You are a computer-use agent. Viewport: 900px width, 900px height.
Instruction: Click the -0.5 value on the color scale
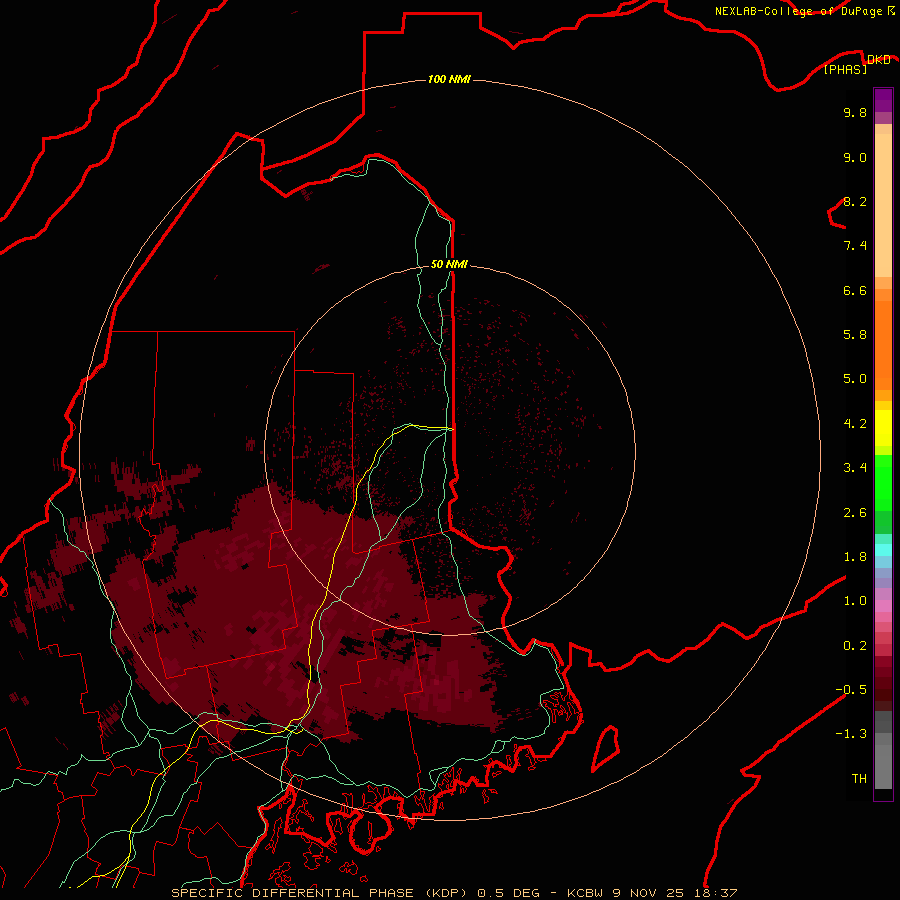pos(851,690)
